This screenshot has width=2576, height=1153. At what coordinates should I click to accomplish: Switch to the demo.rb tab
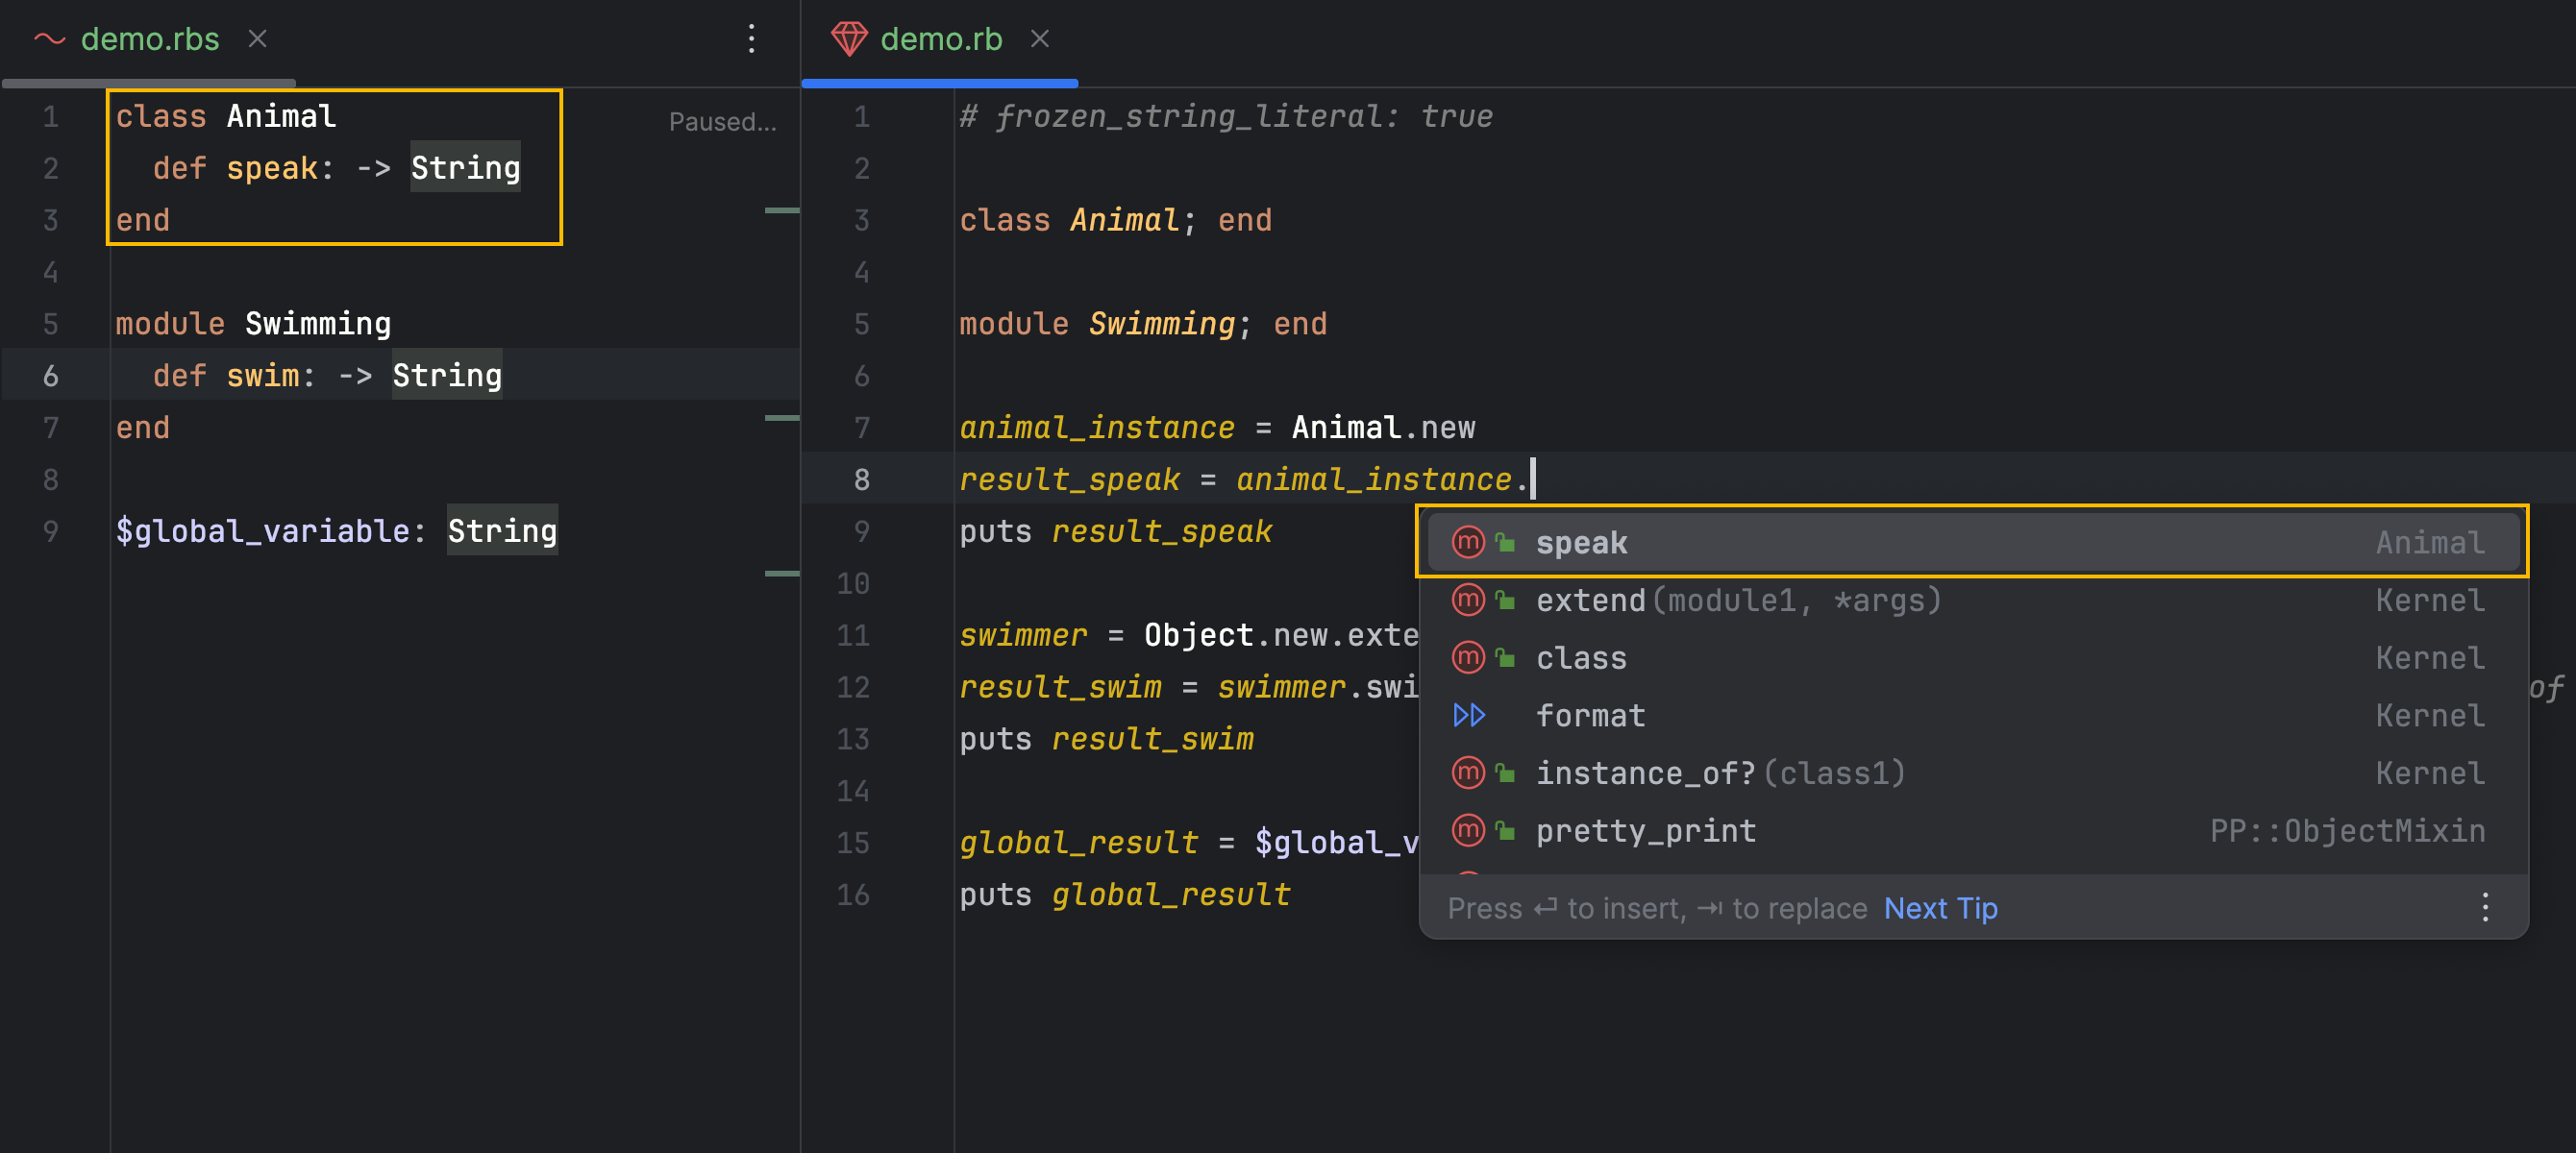[x=940, y=39]
